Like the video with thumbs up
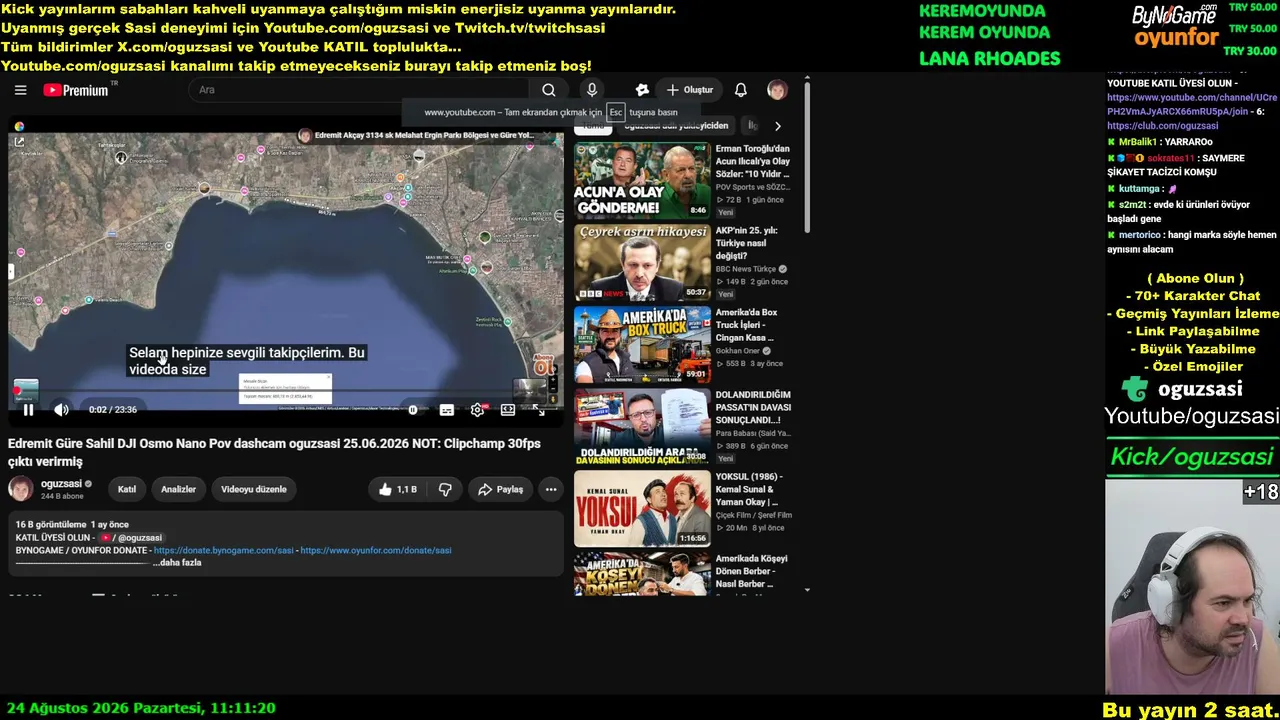 click(x=397, y=489)
